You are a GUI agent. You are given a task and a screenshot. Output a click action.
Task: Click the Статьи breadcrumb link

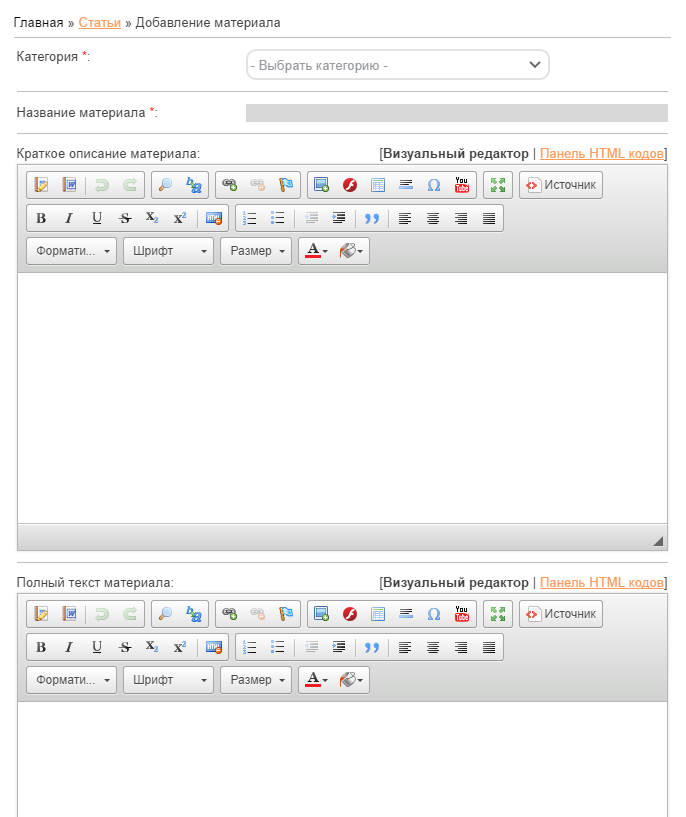point(100,22)
